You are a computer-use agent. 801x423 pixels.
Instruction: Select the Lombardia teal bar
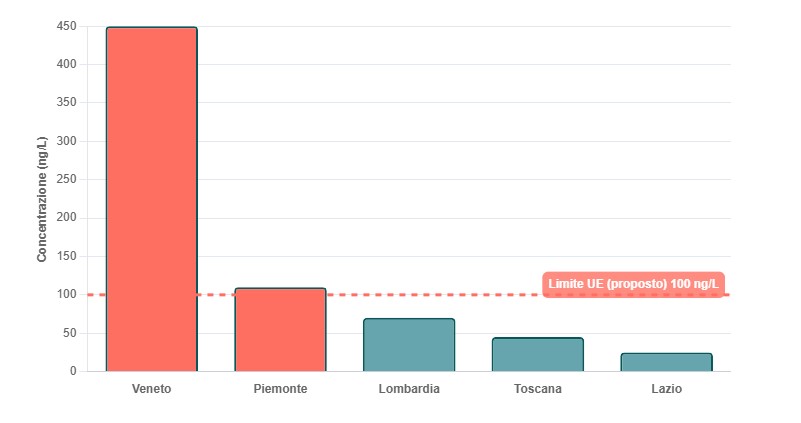coord(409,345)
